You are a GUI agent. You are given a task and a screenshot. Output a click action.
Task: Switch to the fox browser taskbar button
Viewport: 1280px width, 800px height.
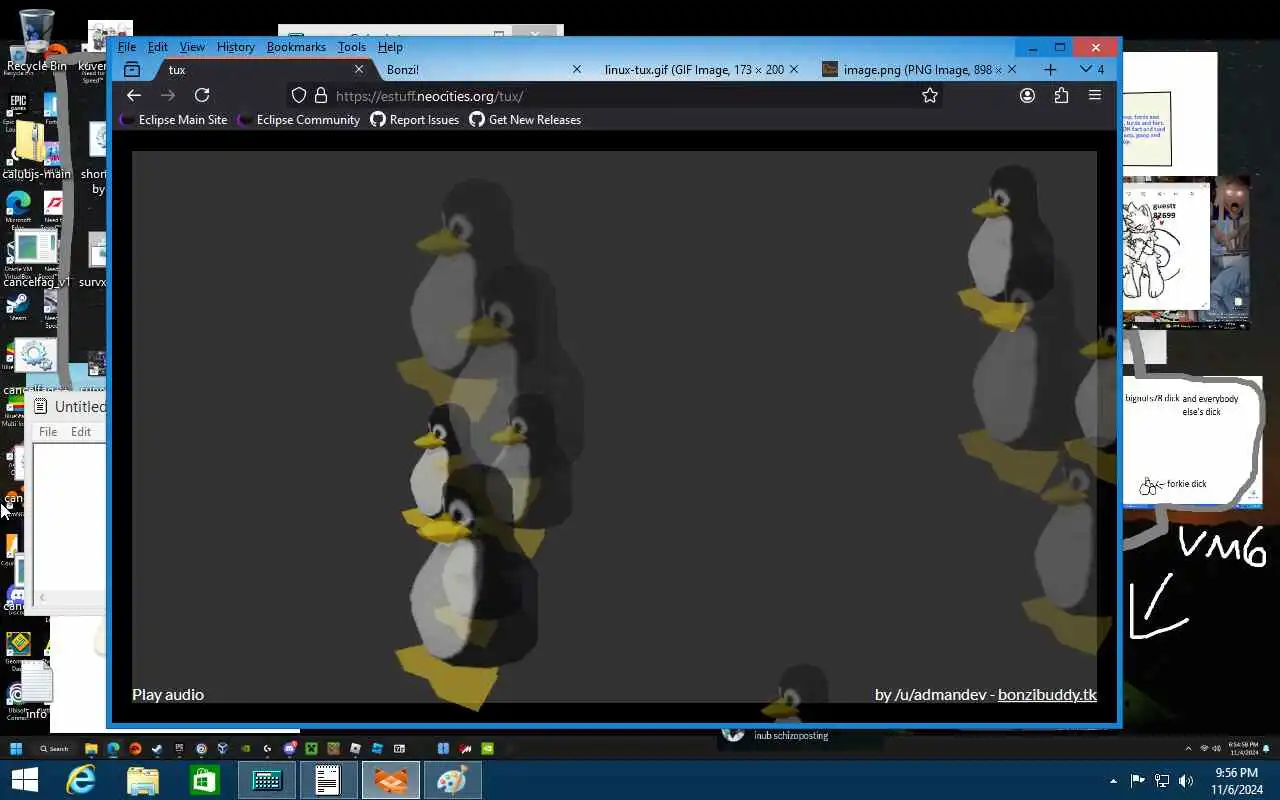pos(390,780)
